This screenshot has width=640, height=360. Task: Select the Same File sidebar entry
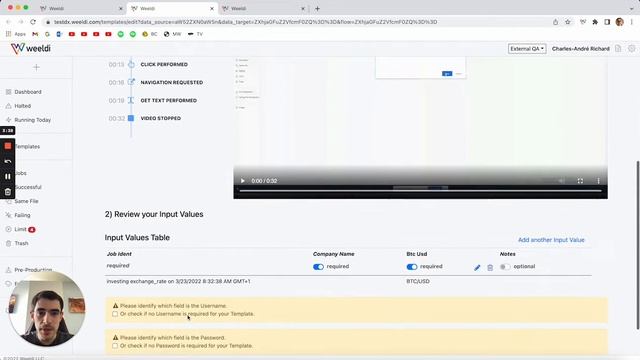[x=26, y=201]
